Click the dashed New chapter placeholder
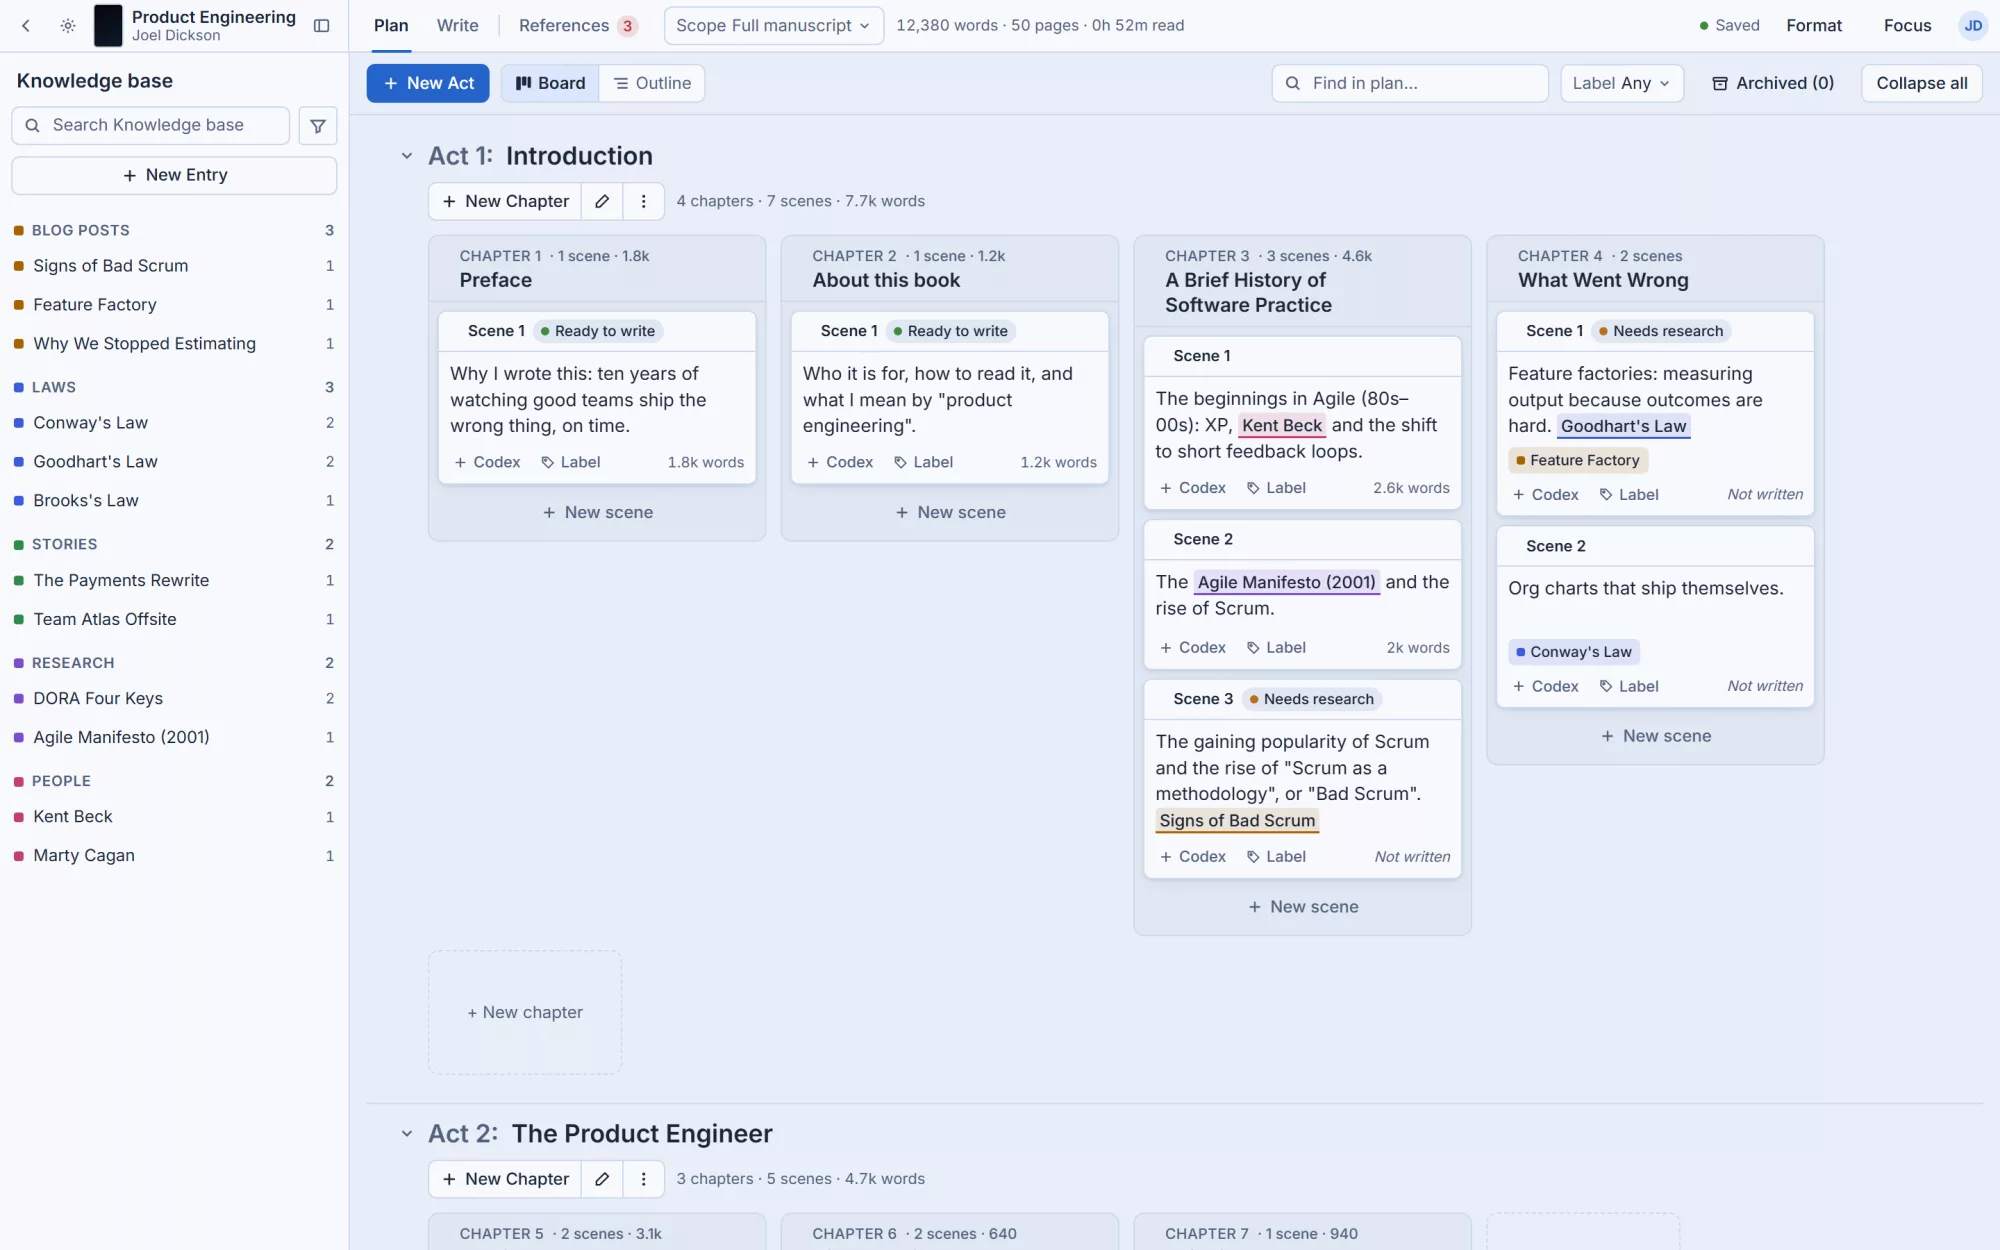 point(524,1012)
